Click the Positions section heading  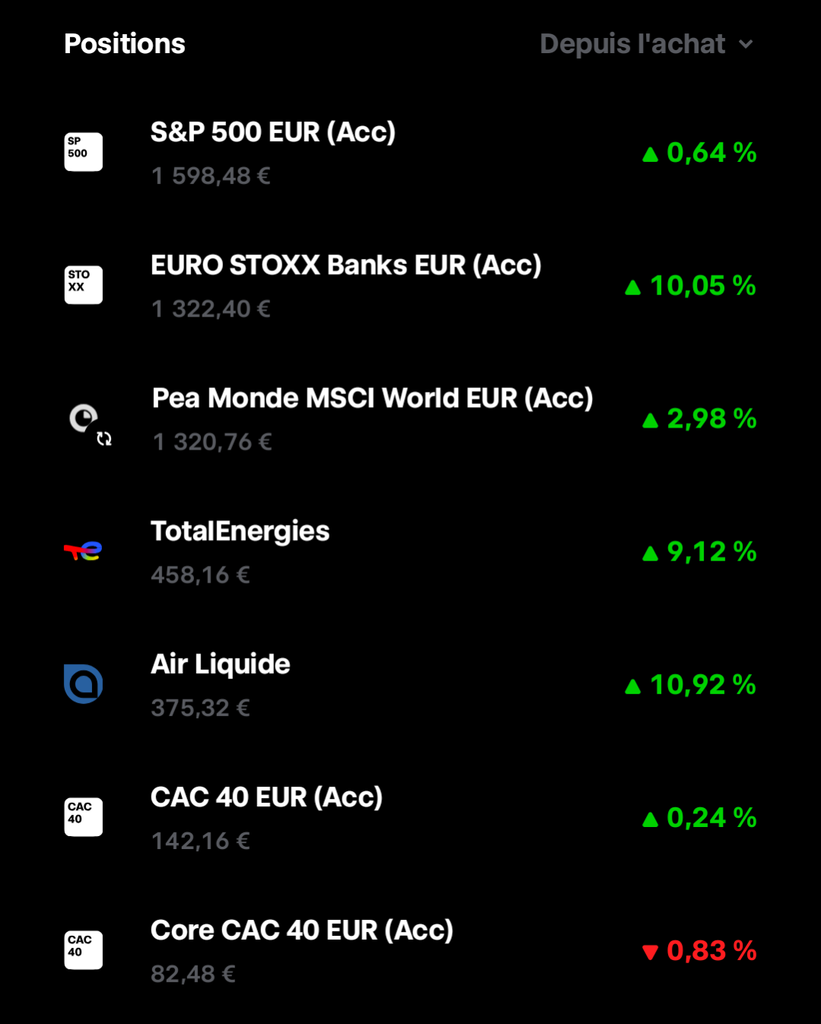point(125,44)
